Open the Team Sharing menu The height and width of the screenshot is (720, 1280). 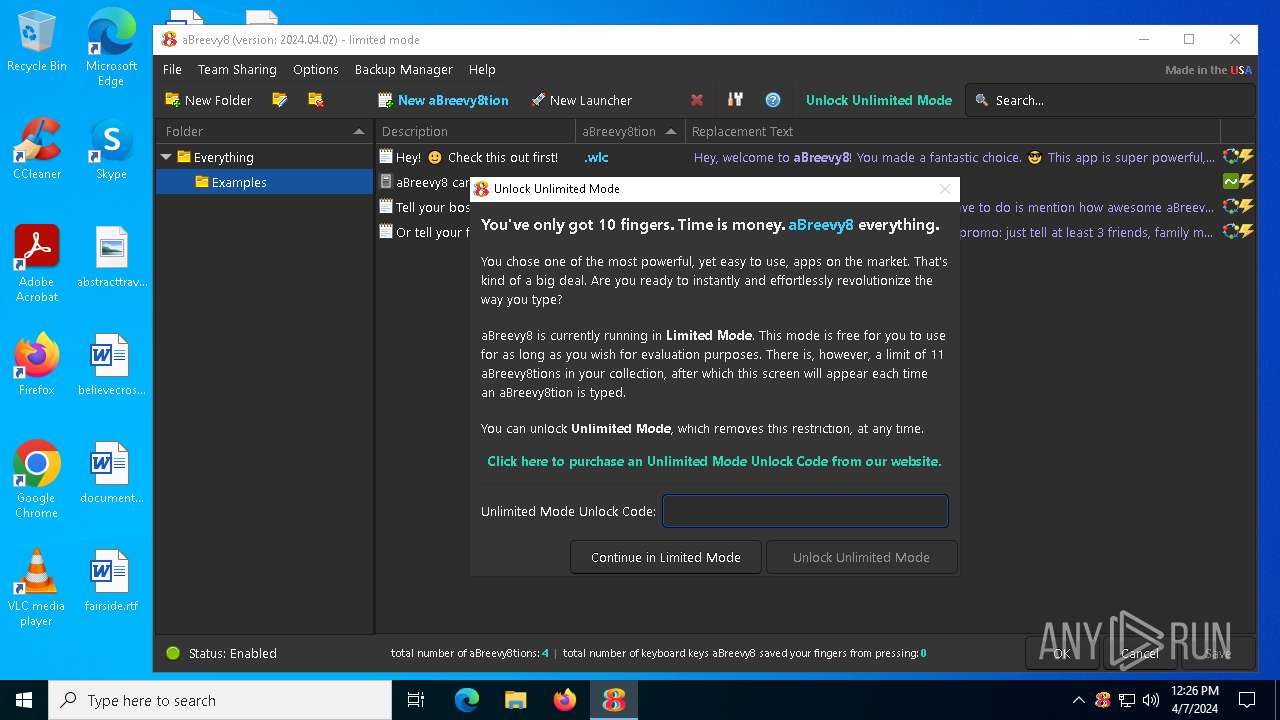pos(237,69)
